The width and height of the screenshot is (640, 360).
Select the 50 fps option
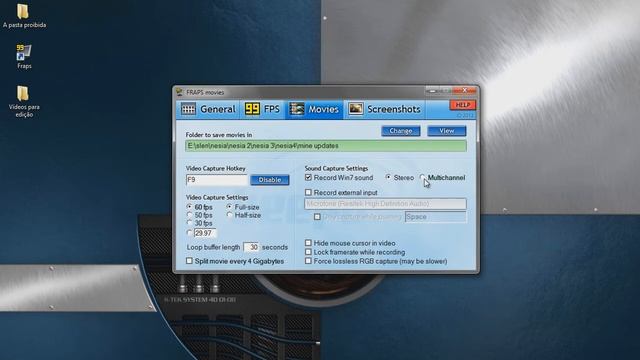tap(199, 215)
